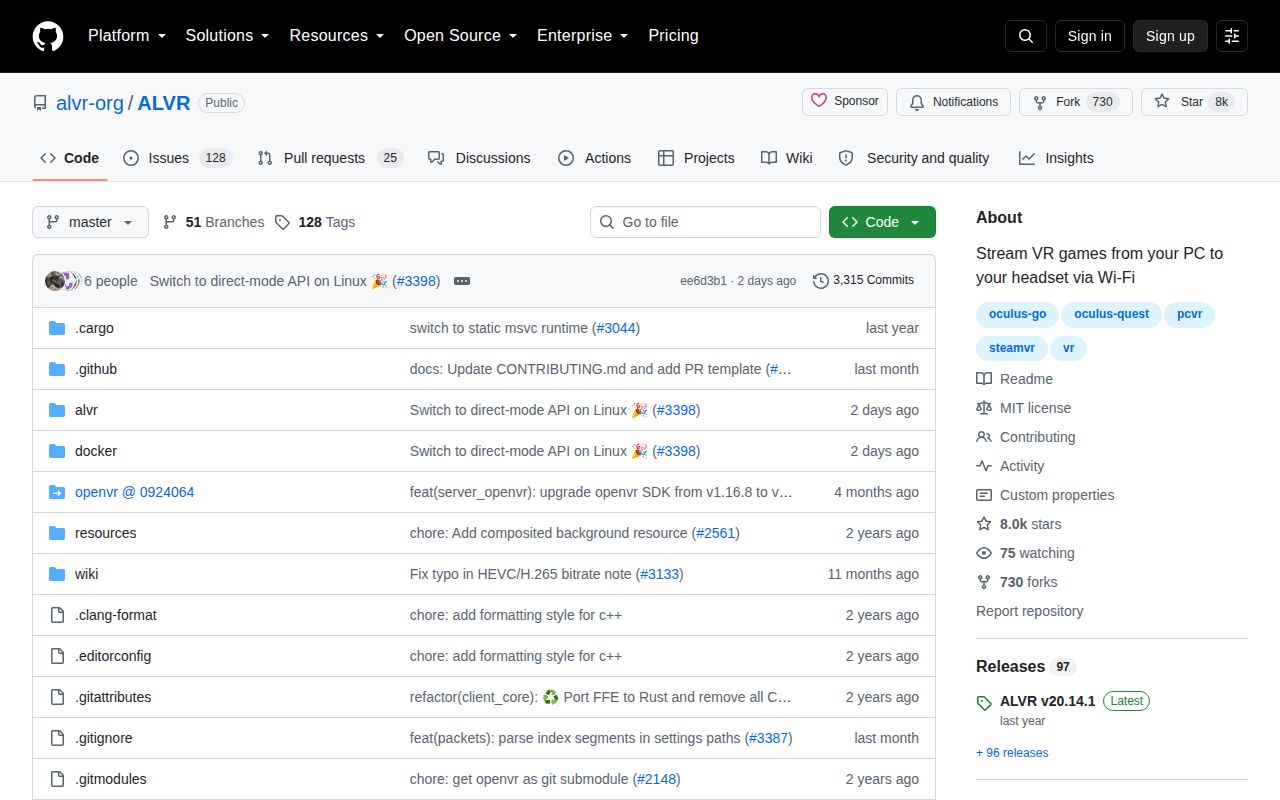
Task: Click the Go to file search field
Action: 705,222
